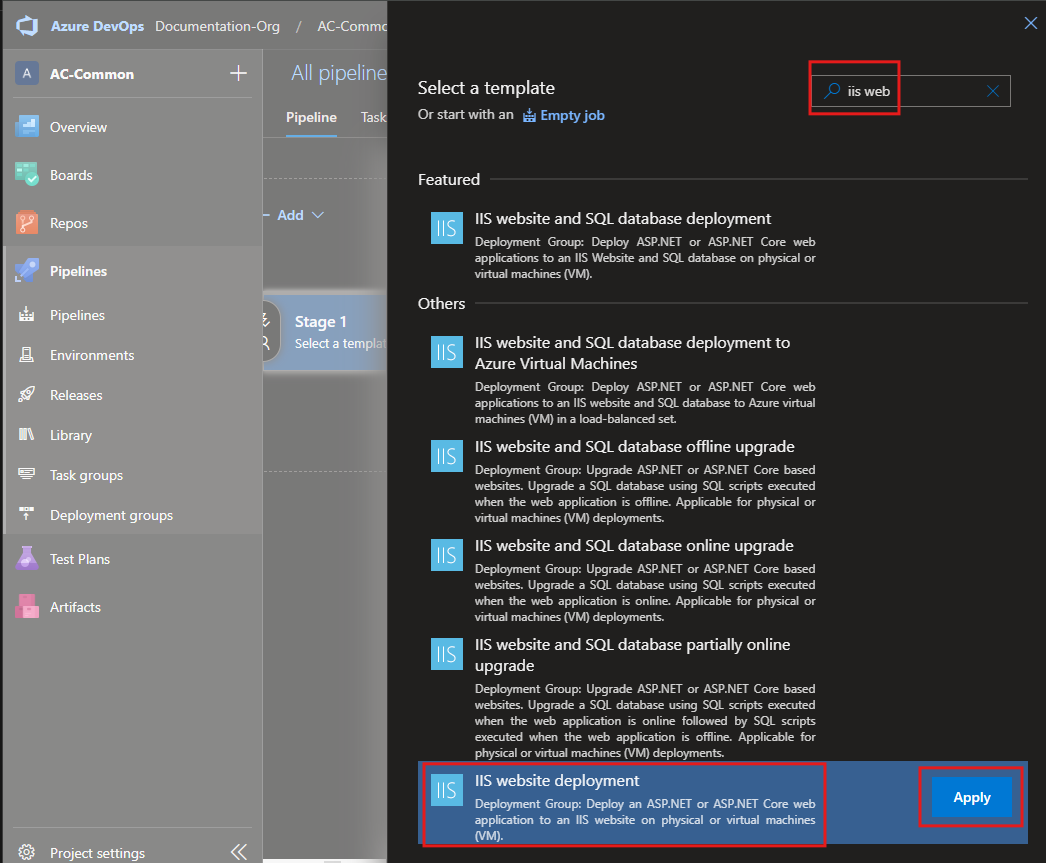Open the Artifacts package icon
This screenshot has width=1046, height=863.
(27, 607)
